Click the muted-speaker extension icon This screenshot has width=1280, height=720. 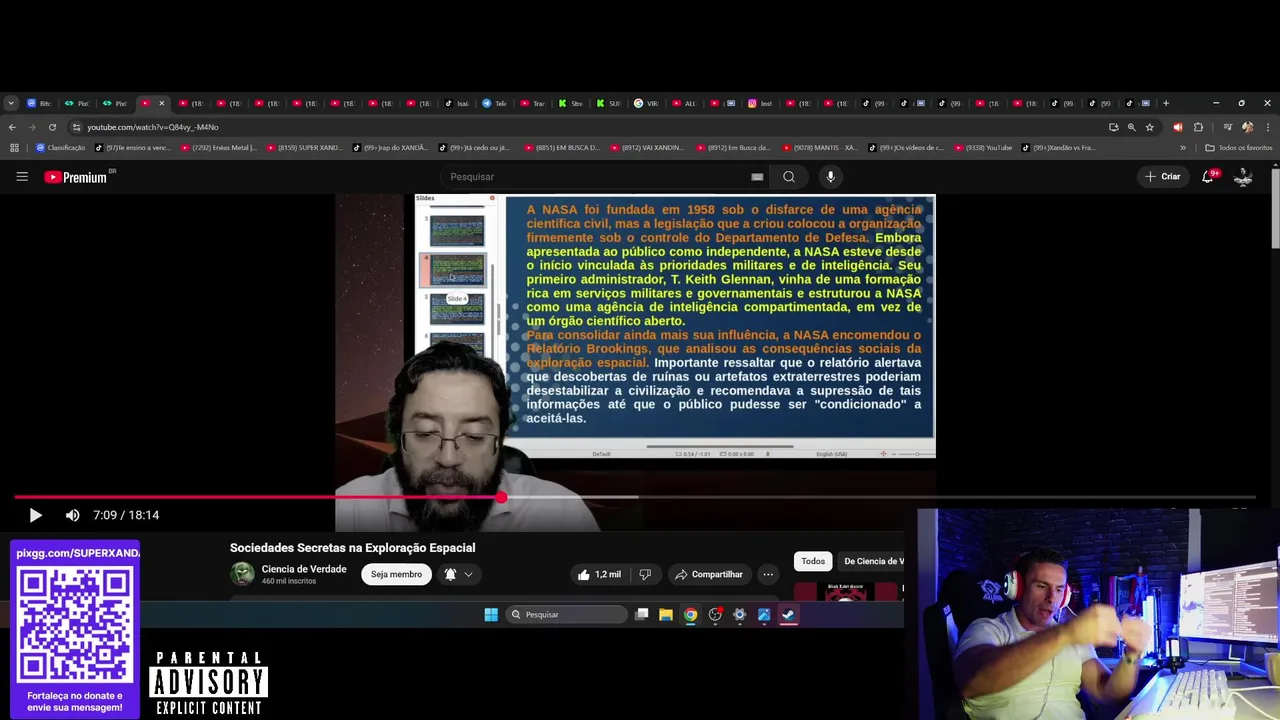[1178, 127]
